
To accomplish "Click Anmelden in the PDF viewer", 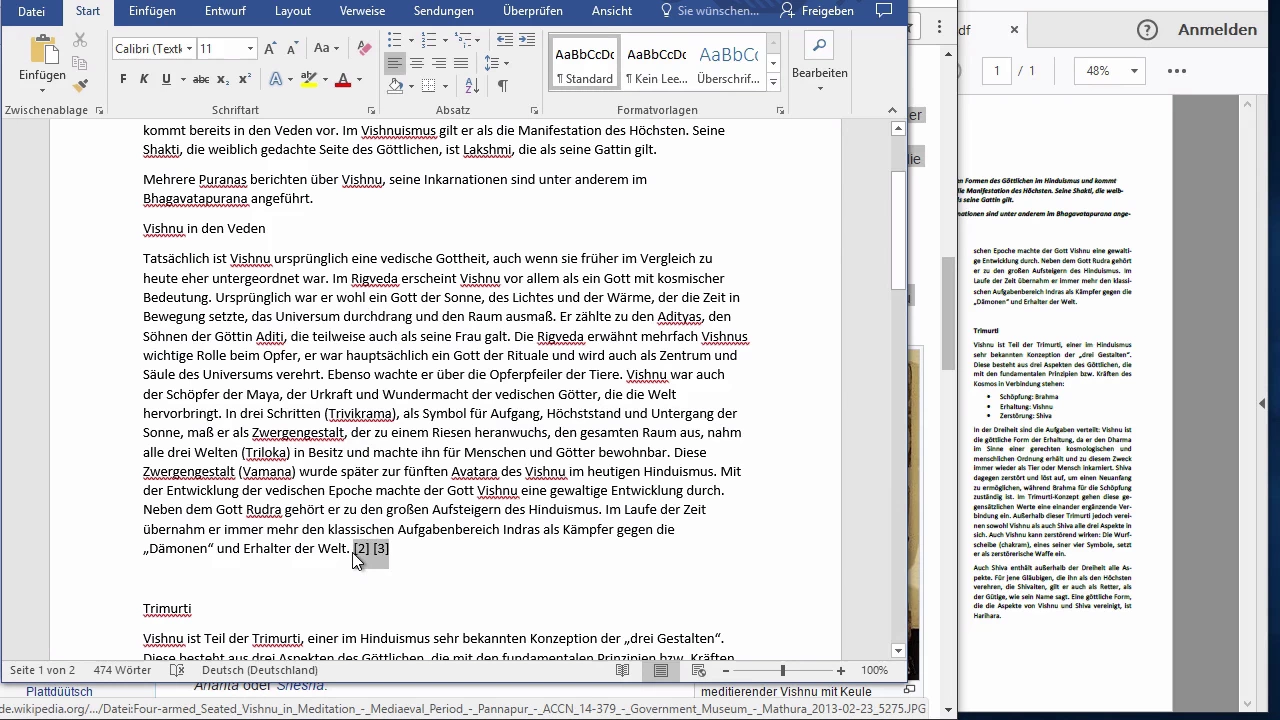I will (x=1217, y=30).
